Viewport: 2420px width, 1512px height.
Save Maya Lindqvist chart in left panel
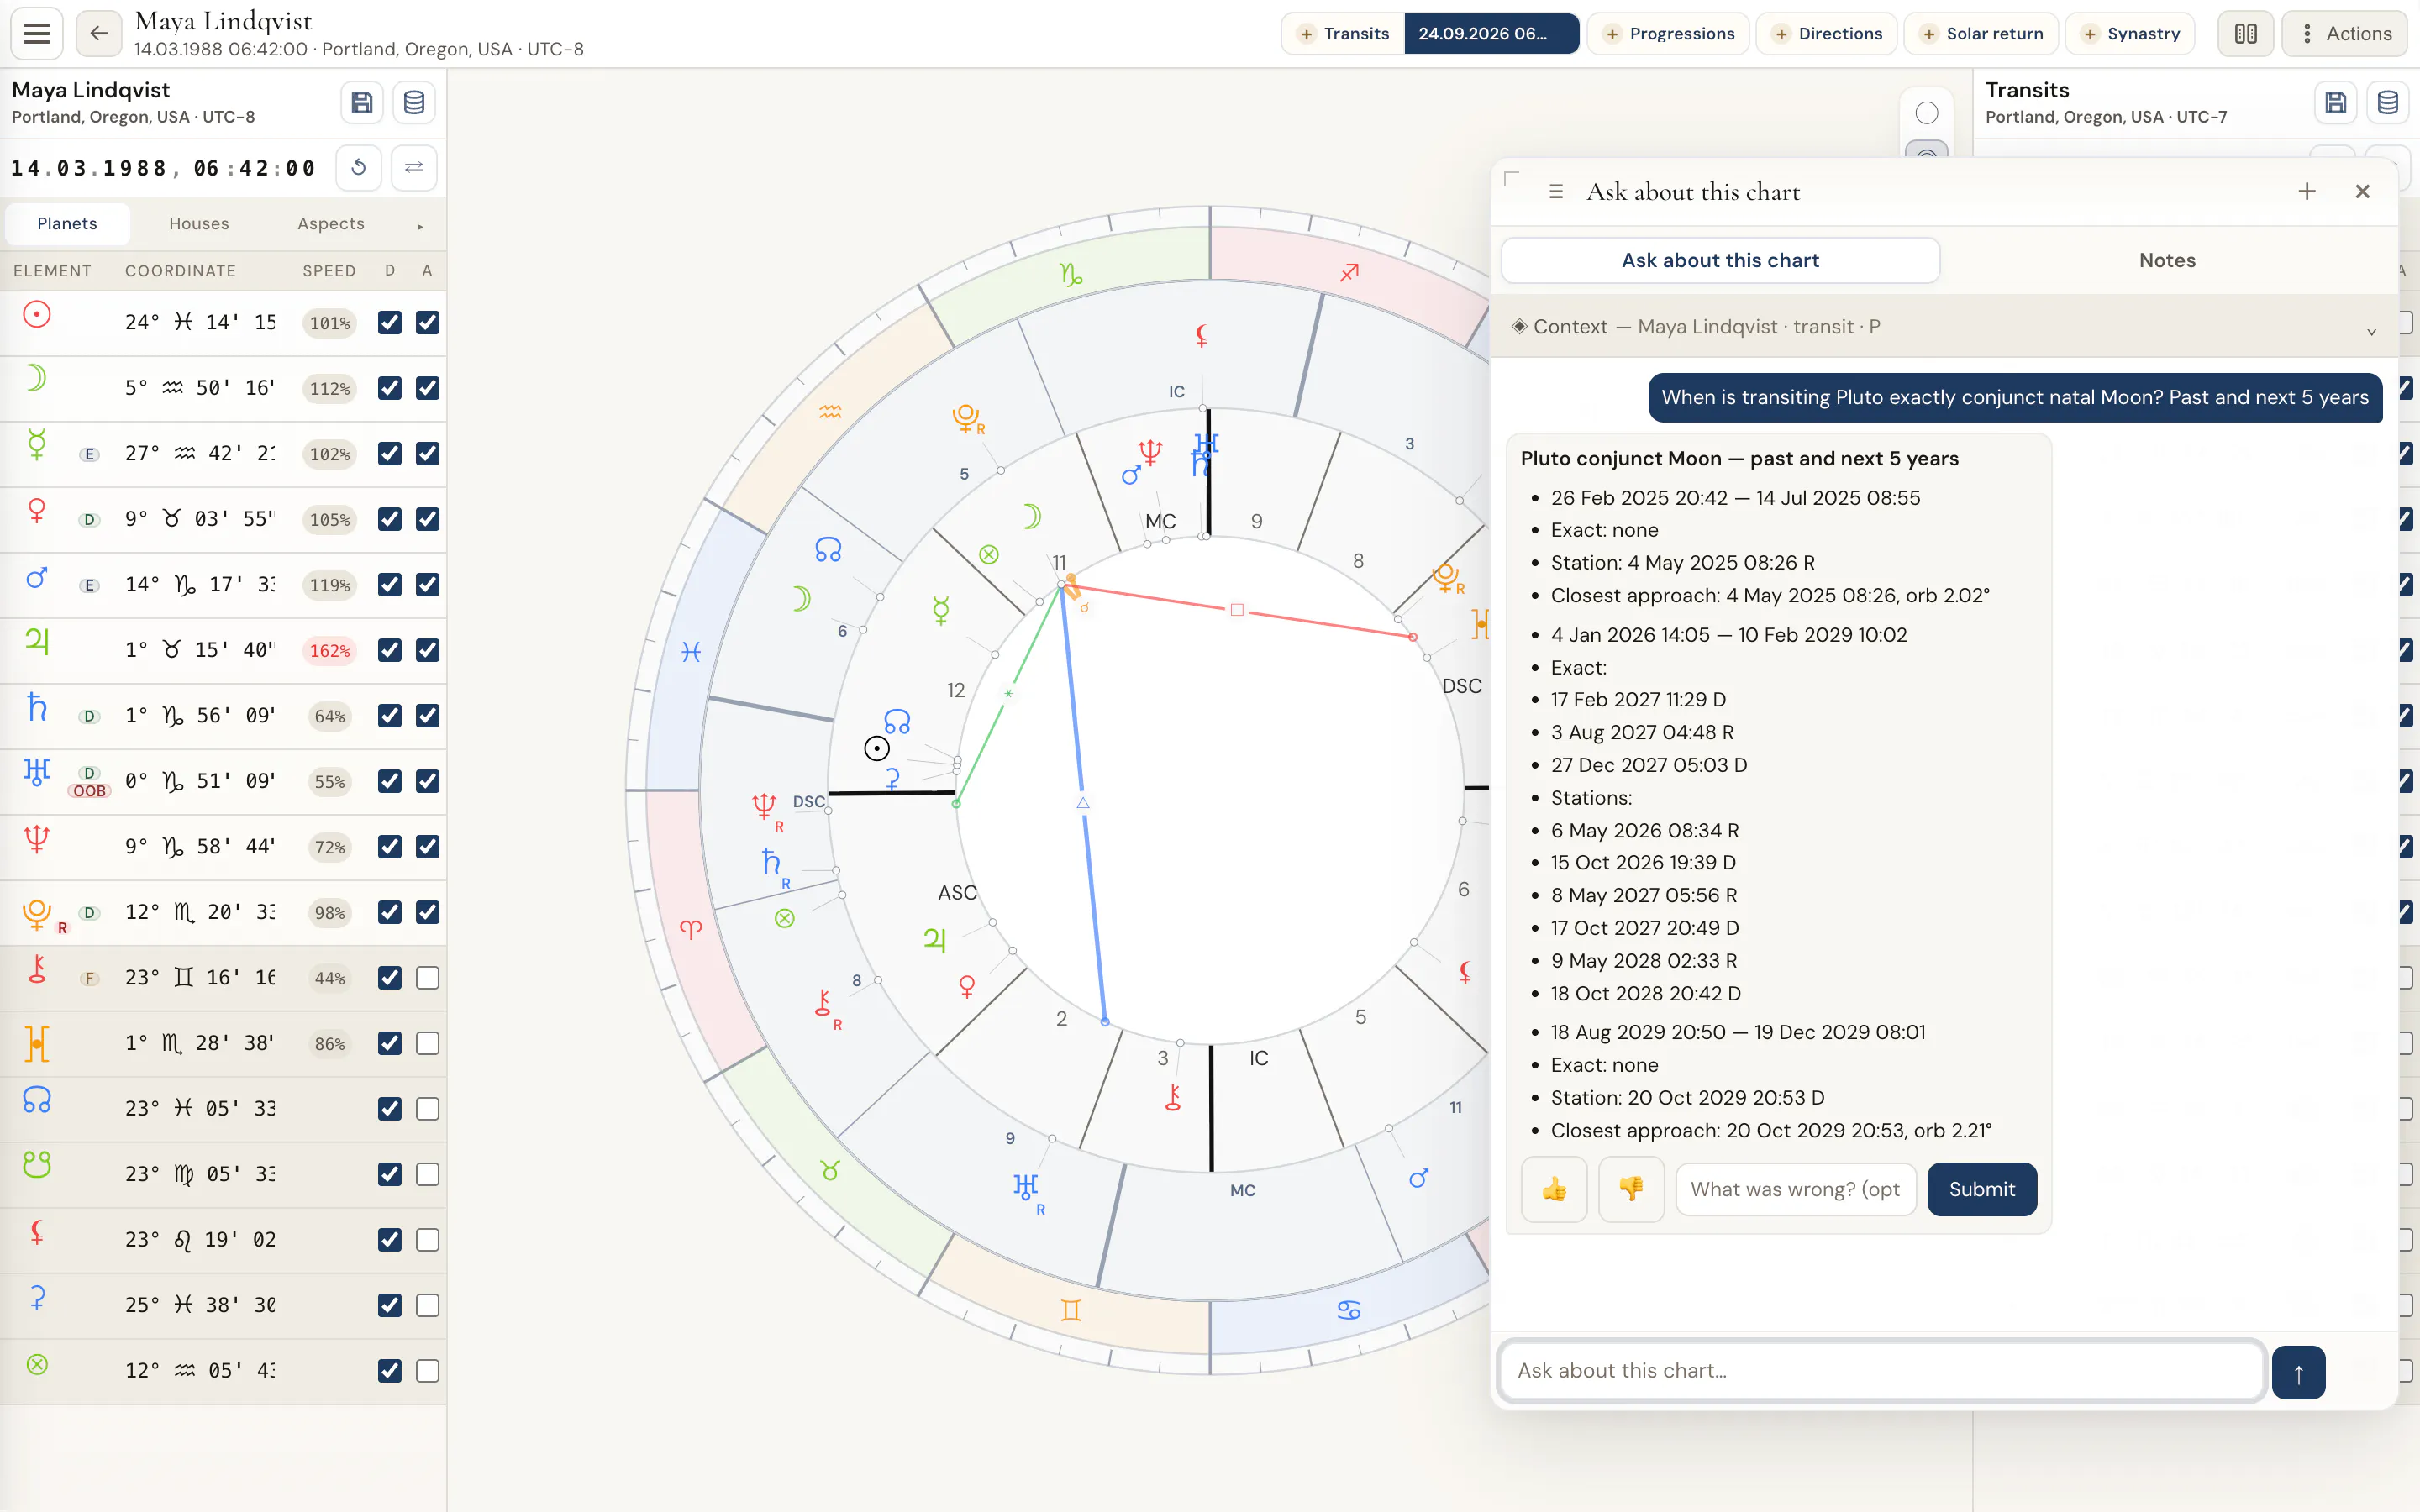[x=362, y=102]
